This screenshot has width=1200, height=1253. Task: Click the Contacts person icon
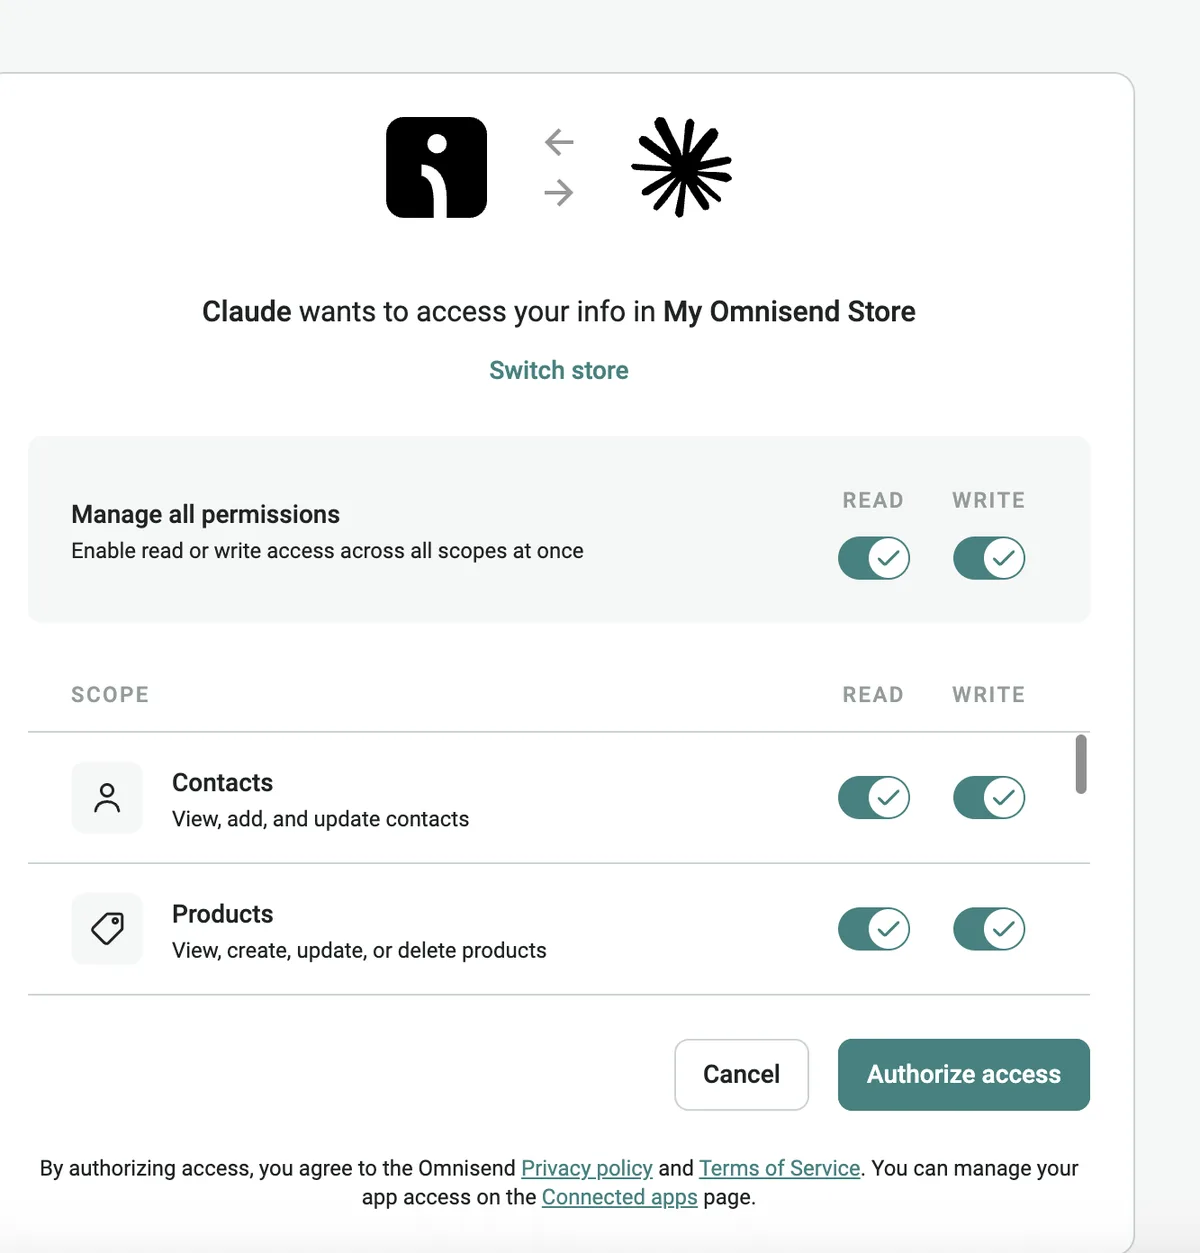pos(107,798)
